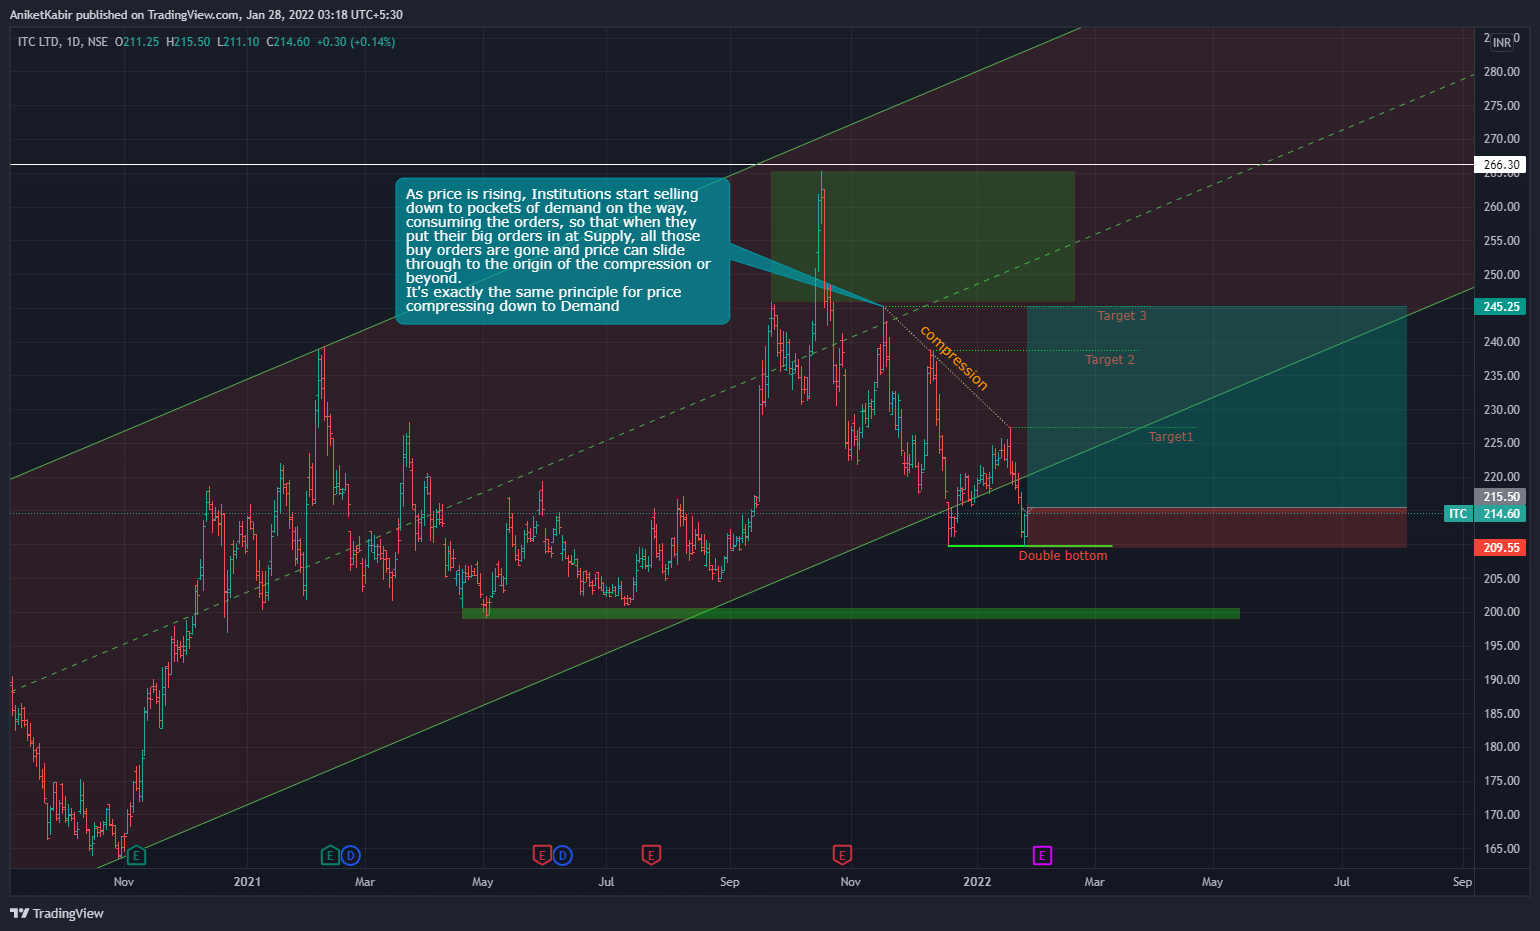Click the 240.00 price axis label

(1502, 342)
